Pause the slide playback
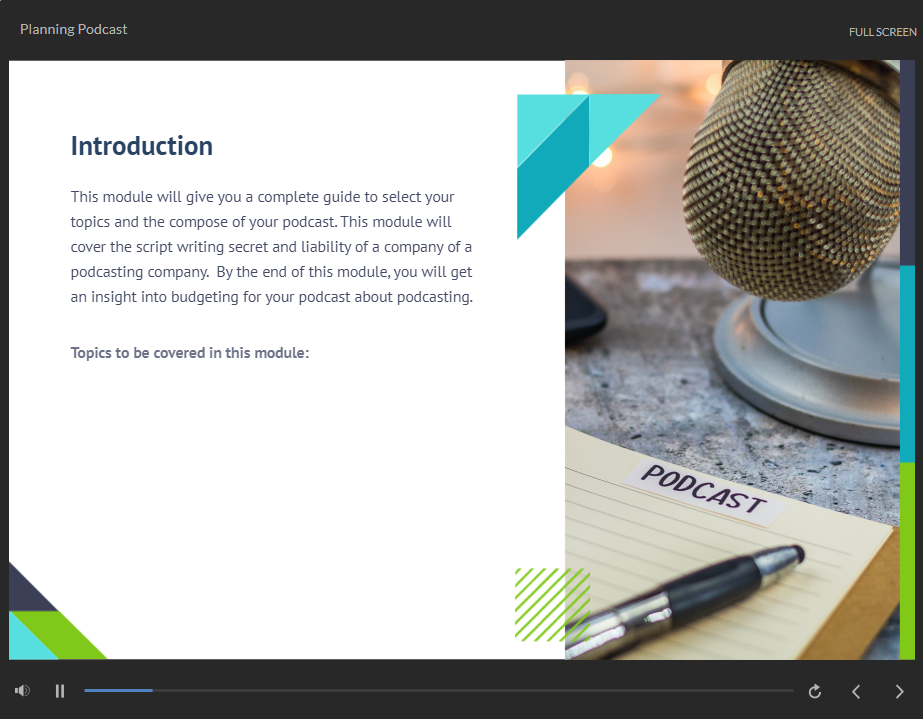Screen dimensions: 923x719 point(60,691)
